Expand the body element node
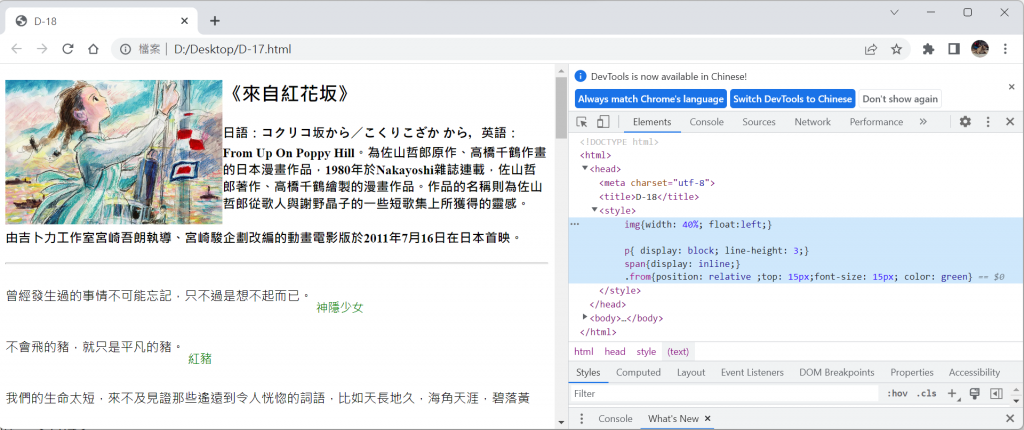The height and width of the screenshot is (430, 1024). (585, 318)
